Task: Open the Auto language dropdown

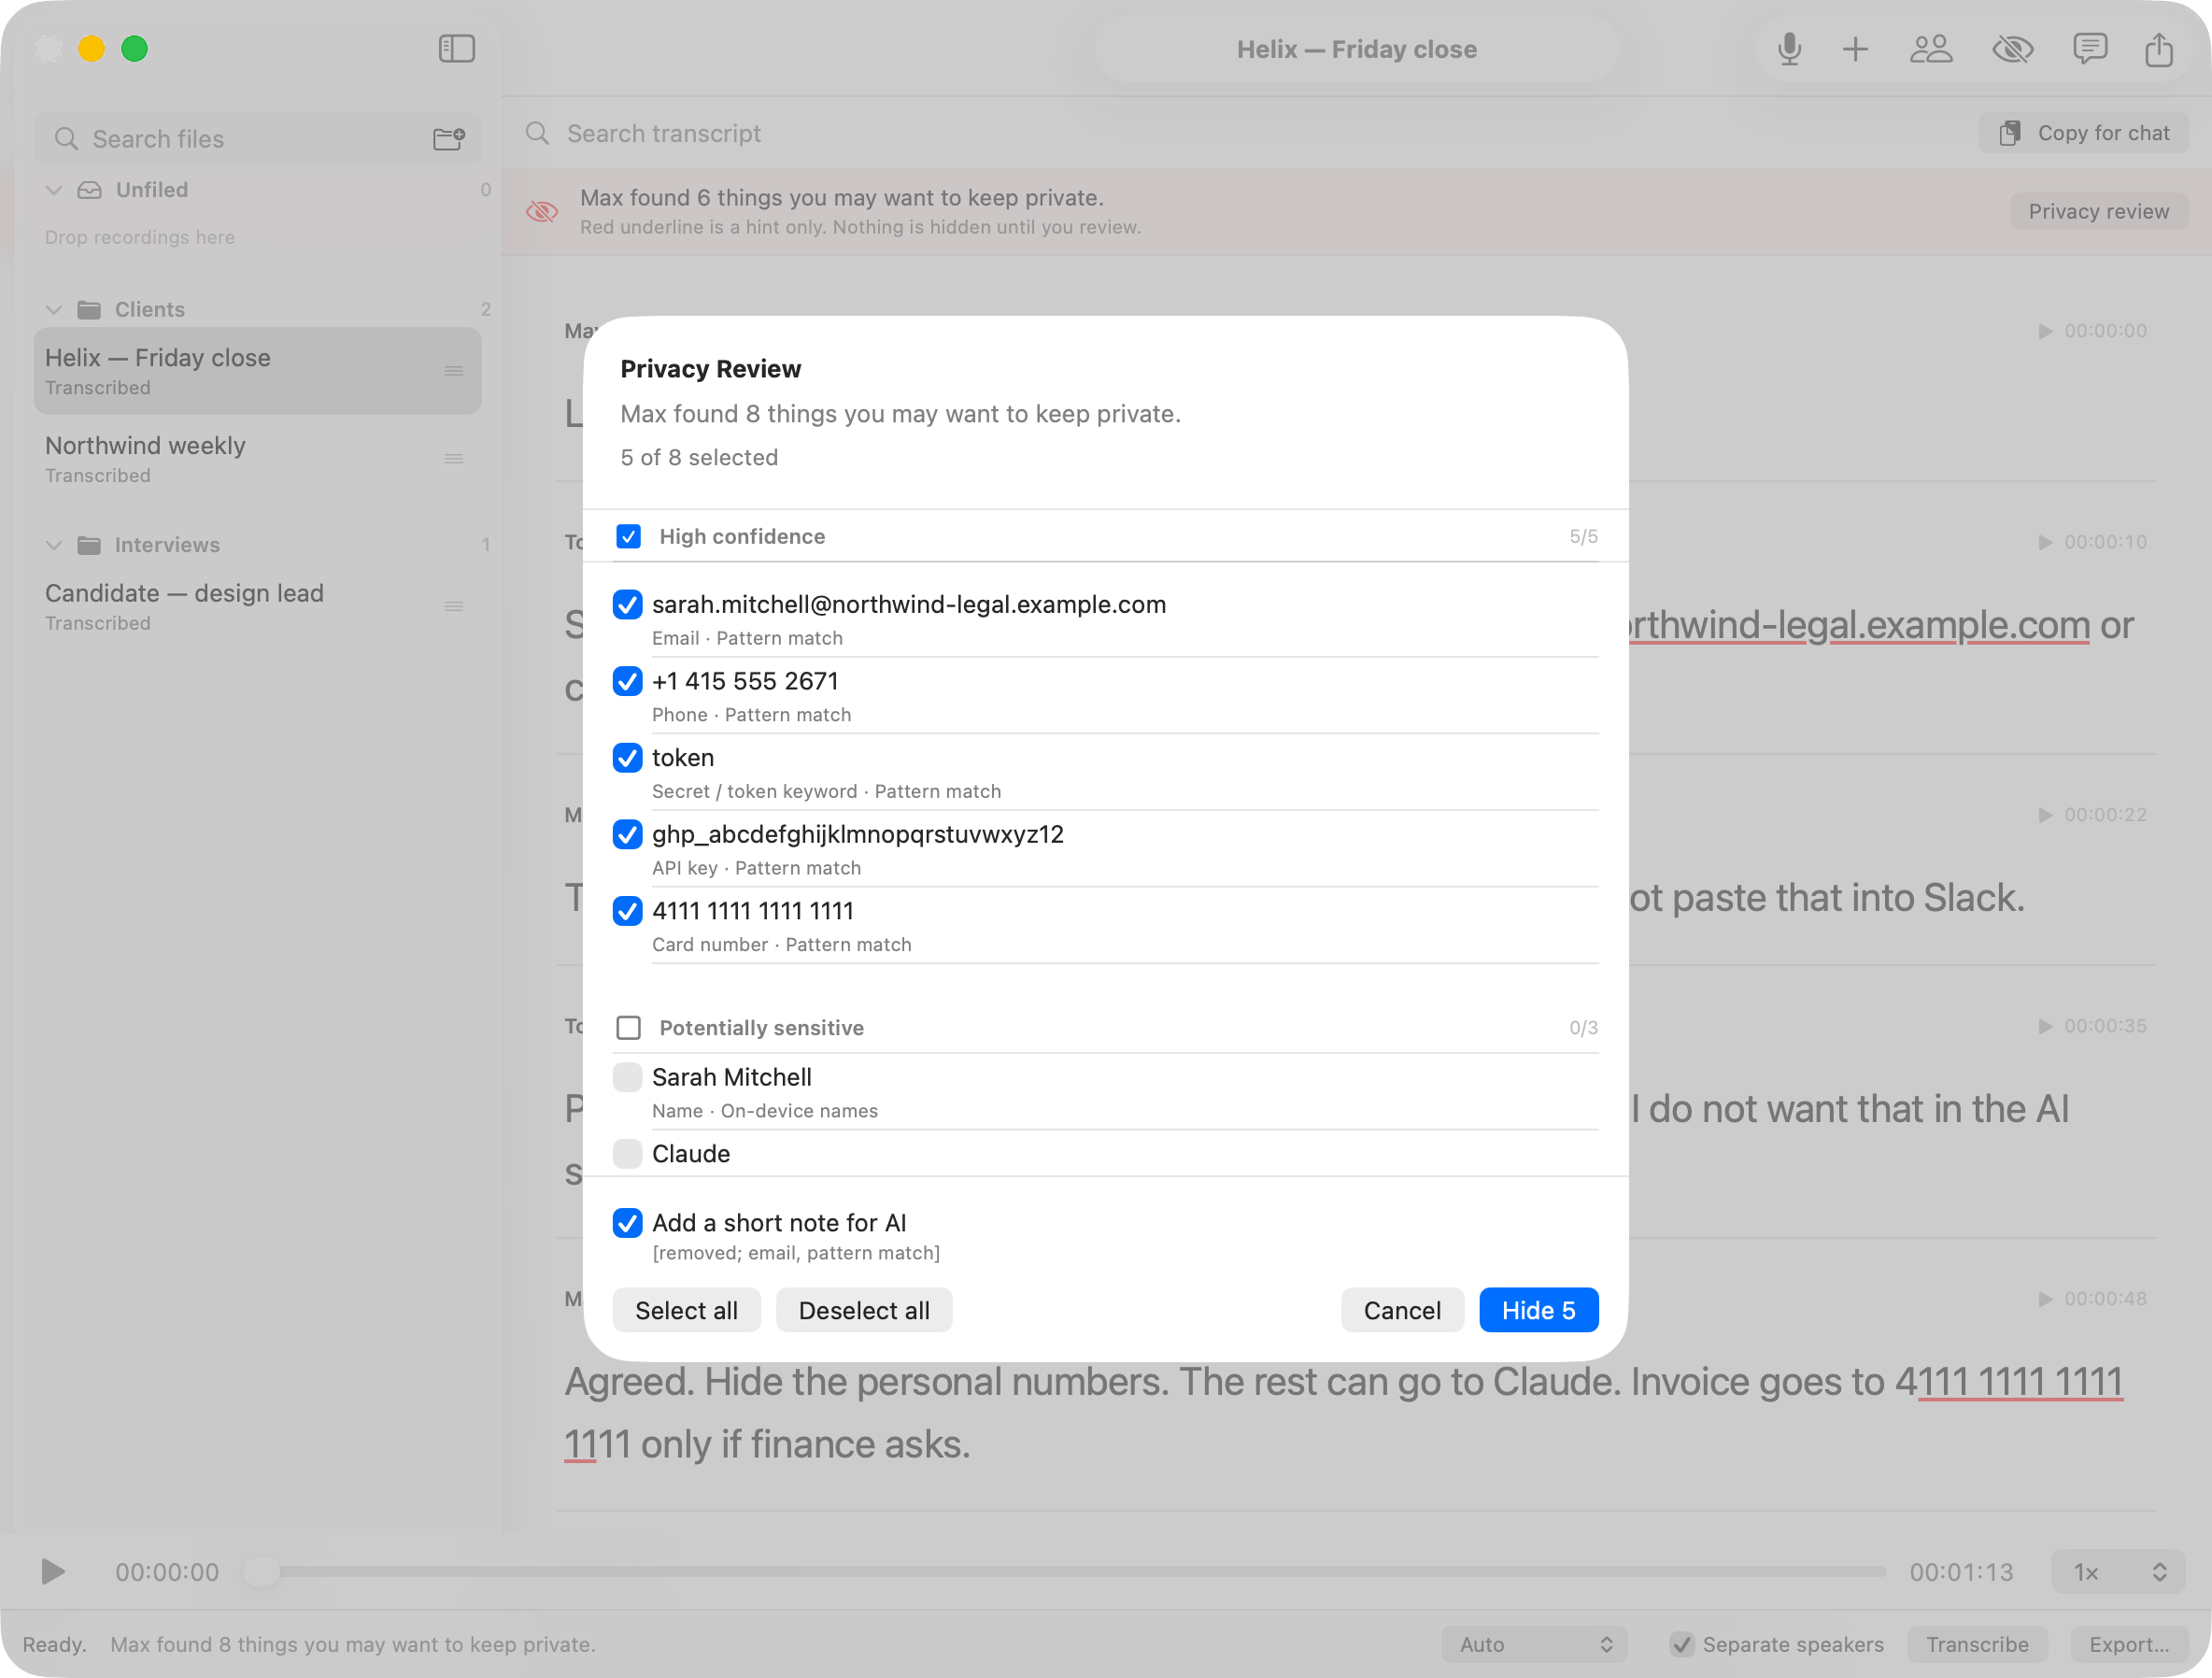Action: point(1534,1645)
